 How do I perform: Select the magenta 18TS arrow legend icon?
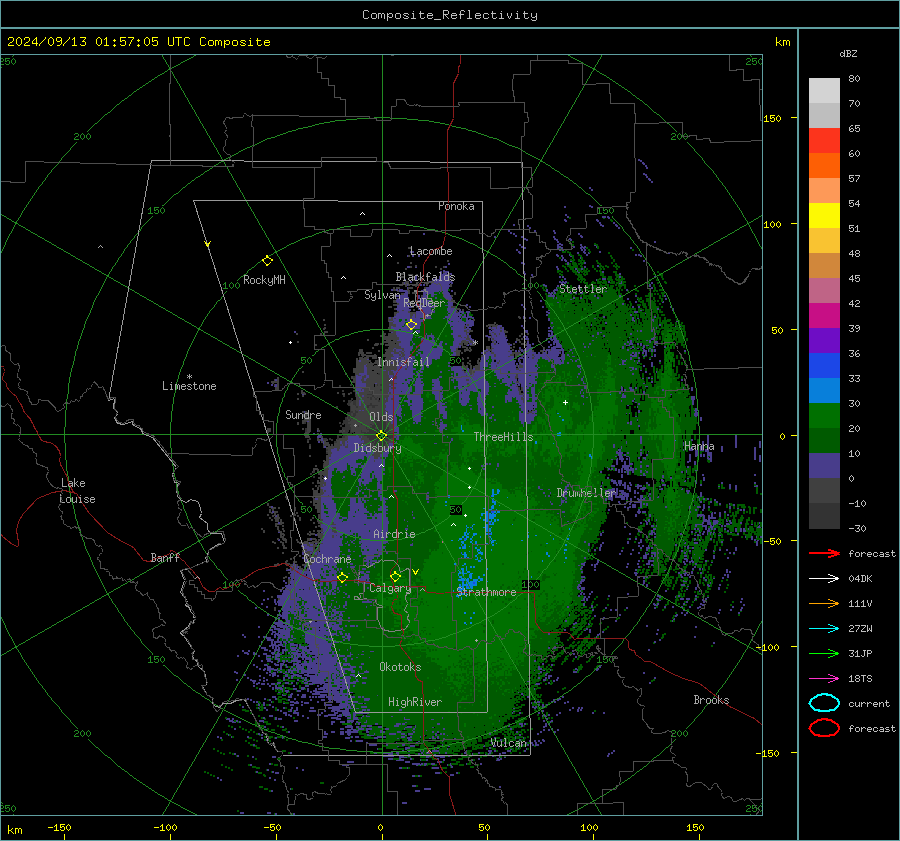pos(824,679)
